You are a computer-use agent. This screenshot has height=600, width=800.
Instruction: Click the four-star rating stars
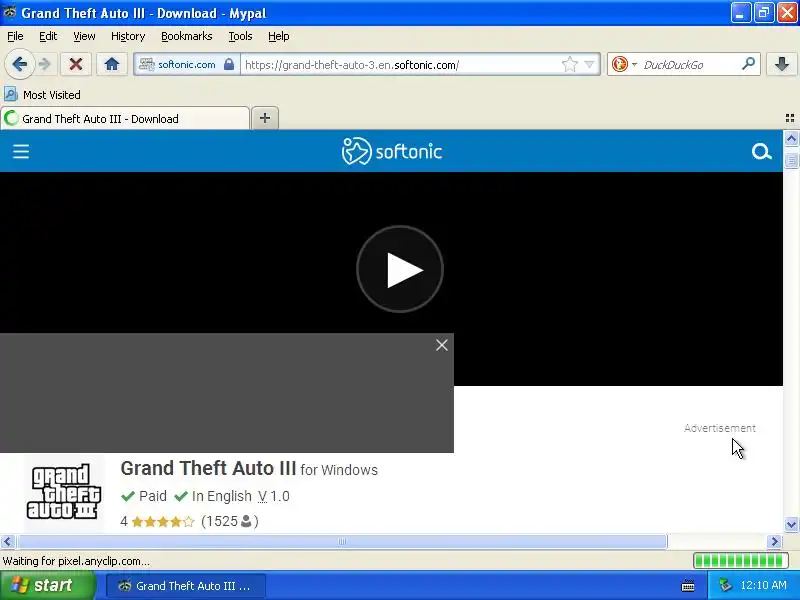point(163,521)
